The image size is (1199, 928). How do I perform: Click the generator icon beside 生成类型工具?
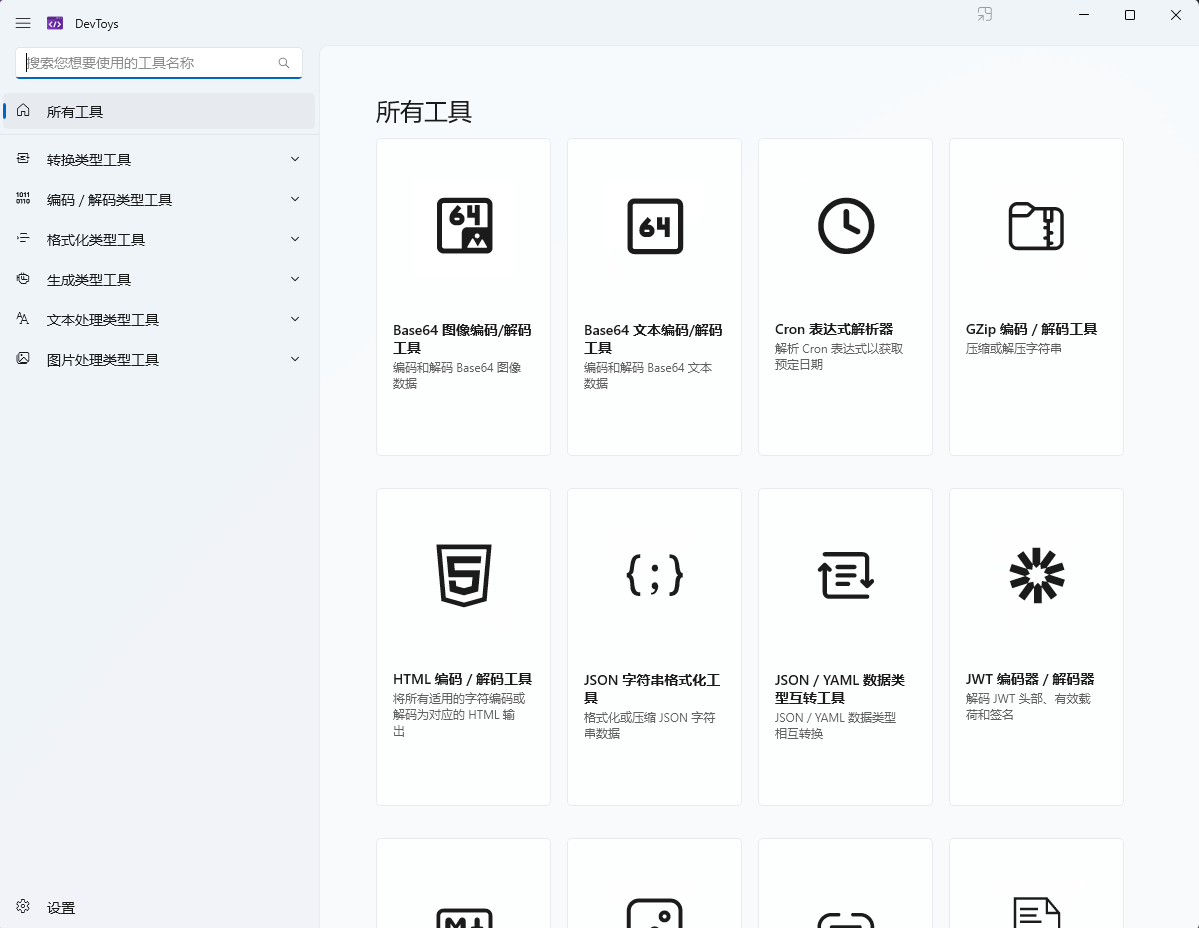click(x=23, y=278)
